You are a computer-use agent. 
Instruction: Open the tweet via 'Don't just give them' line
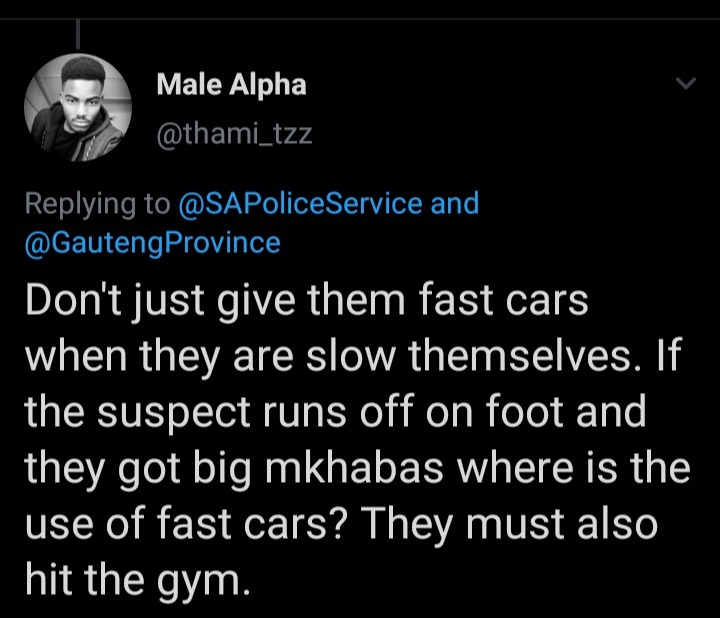click(307, 301)
